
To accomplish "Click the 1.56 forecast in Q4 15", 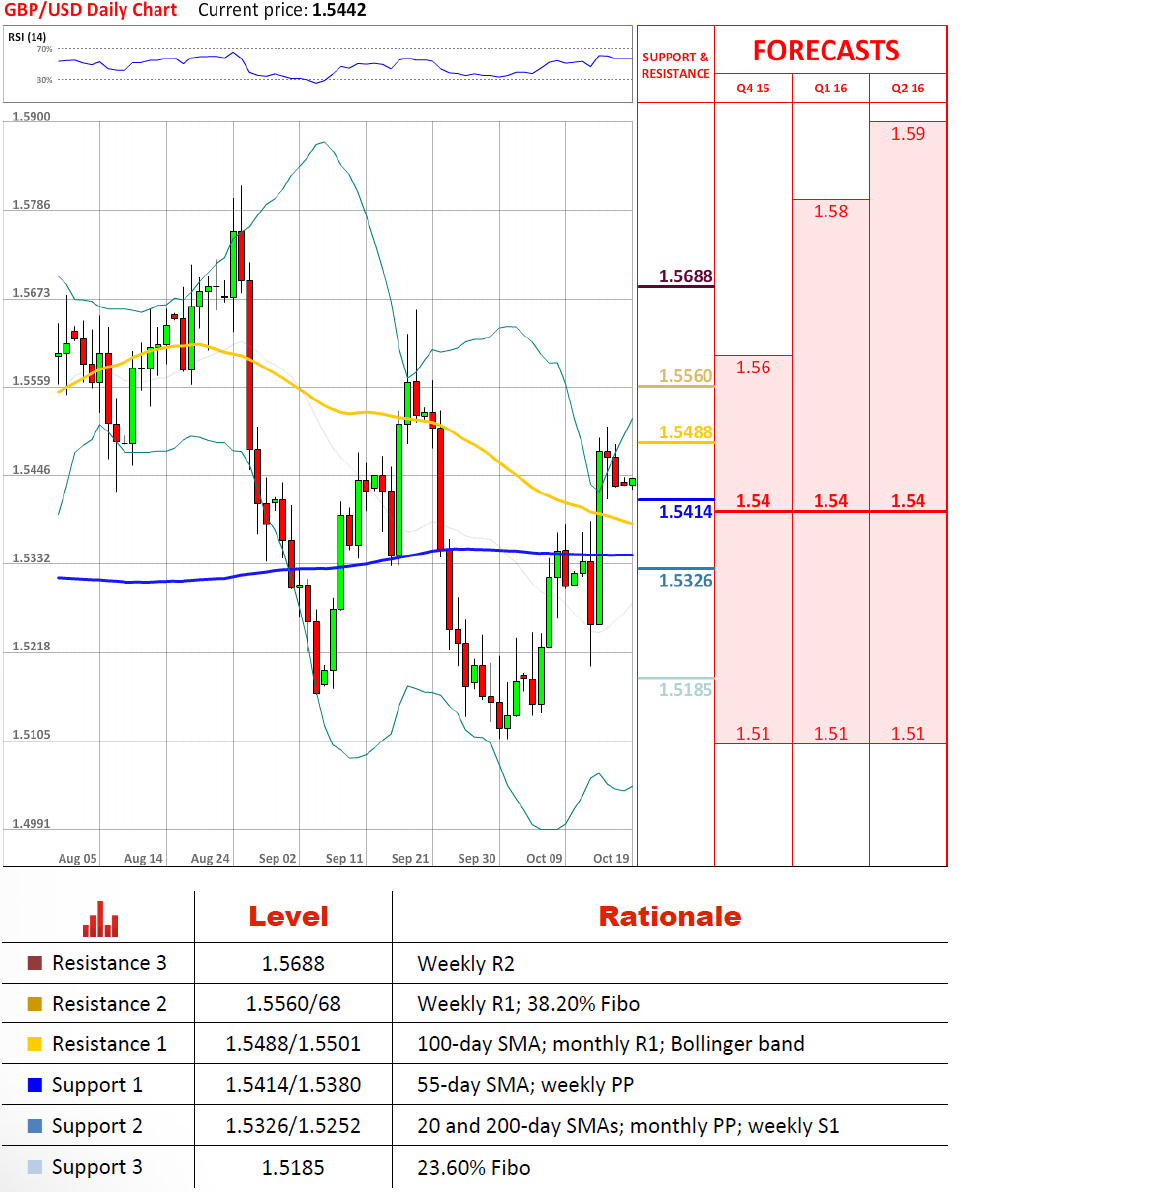I will coord(753,367).
